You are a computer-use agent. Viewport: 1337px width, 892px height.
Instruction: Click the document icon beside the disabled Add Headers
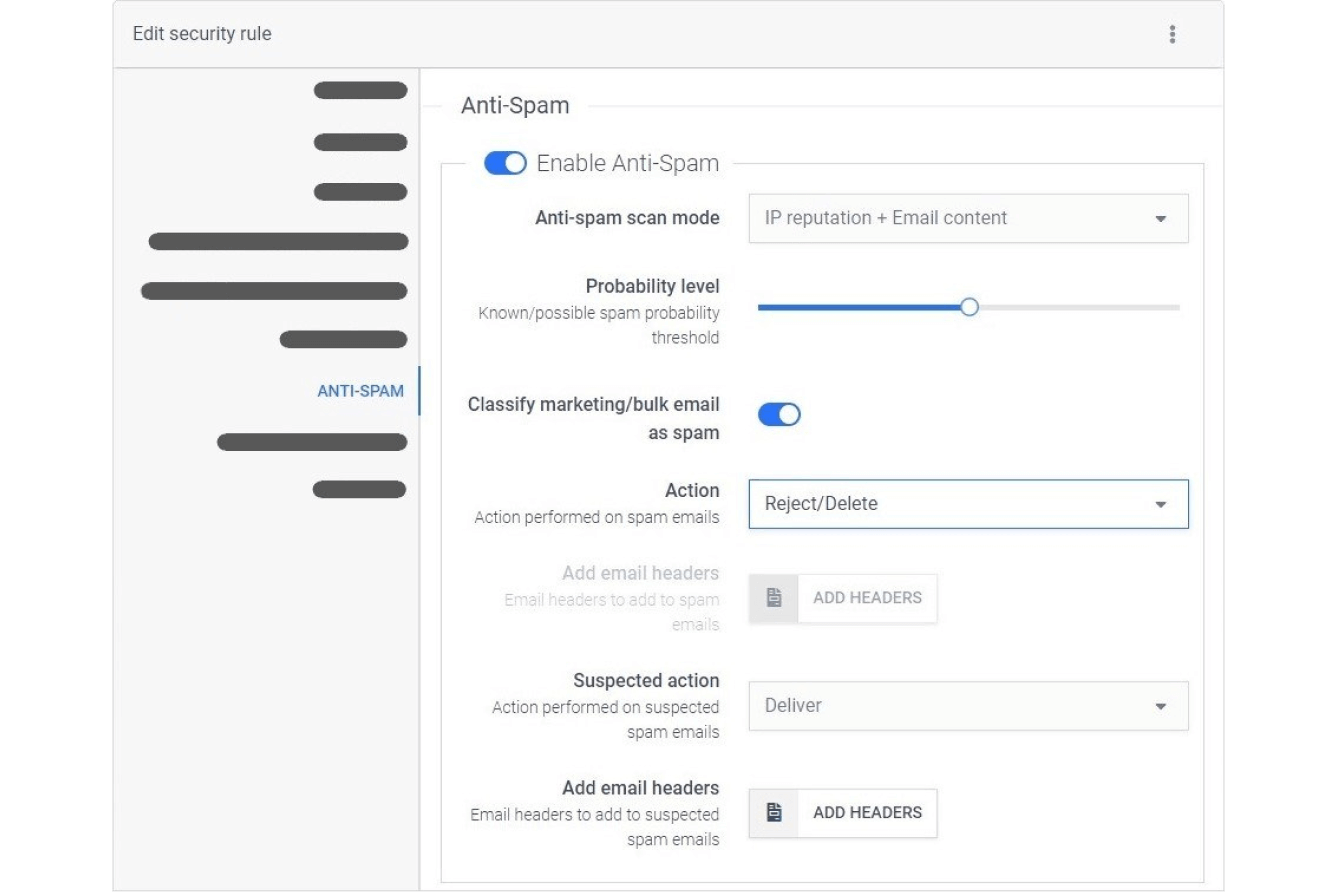coord(773,597)
